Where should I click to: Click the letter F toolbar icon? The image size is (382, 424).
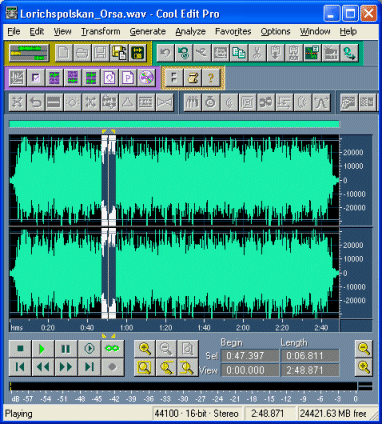(174, 78)
